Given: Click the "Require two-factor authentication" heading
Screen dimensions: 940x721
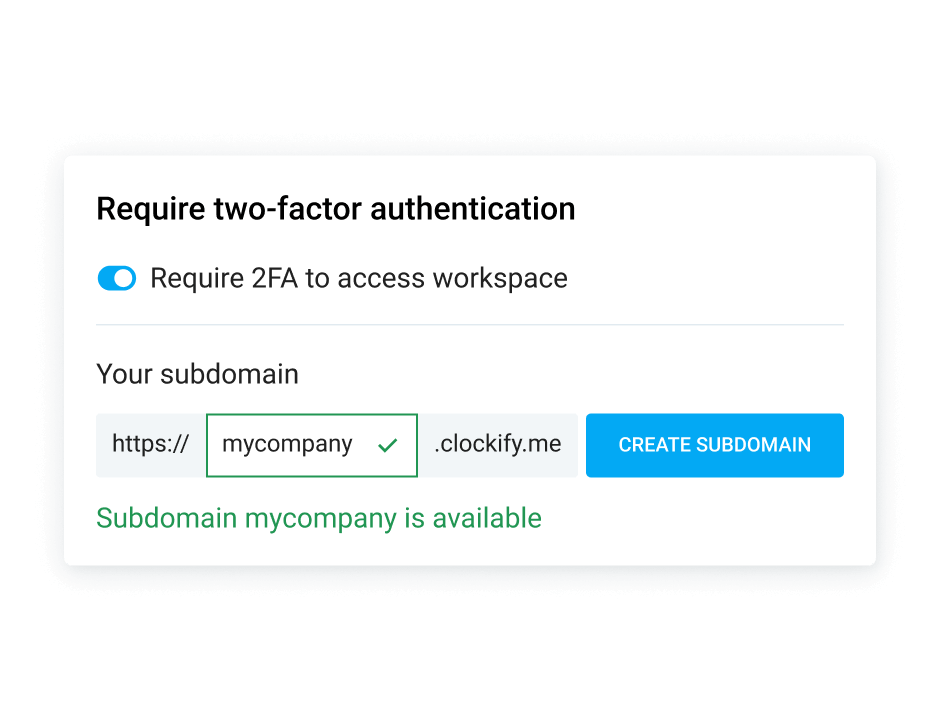Looking at the screenshot, I should coord(335,209).
